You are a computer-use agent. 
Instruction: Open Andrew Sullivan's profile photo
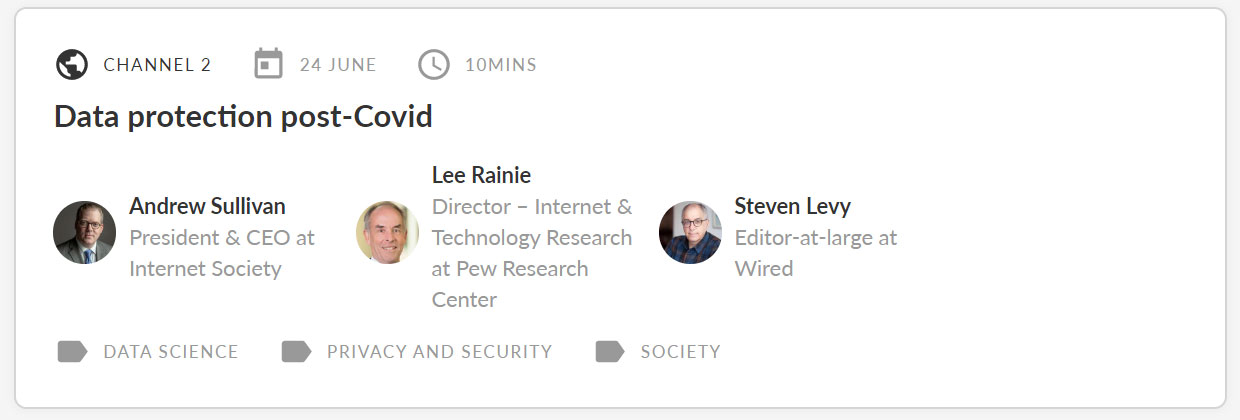pyautogui.click(x=84, y=232)
